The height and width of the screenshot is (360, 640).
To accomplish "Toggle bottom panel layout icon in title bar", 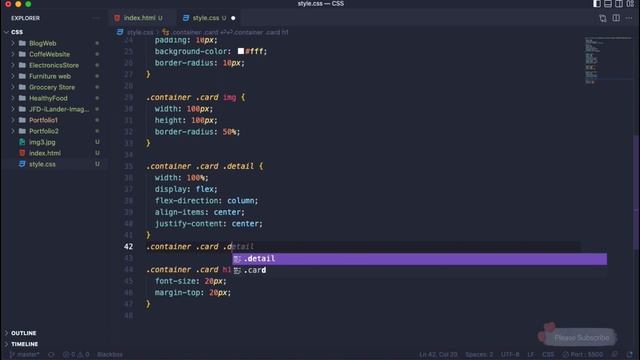I will 608,4.
